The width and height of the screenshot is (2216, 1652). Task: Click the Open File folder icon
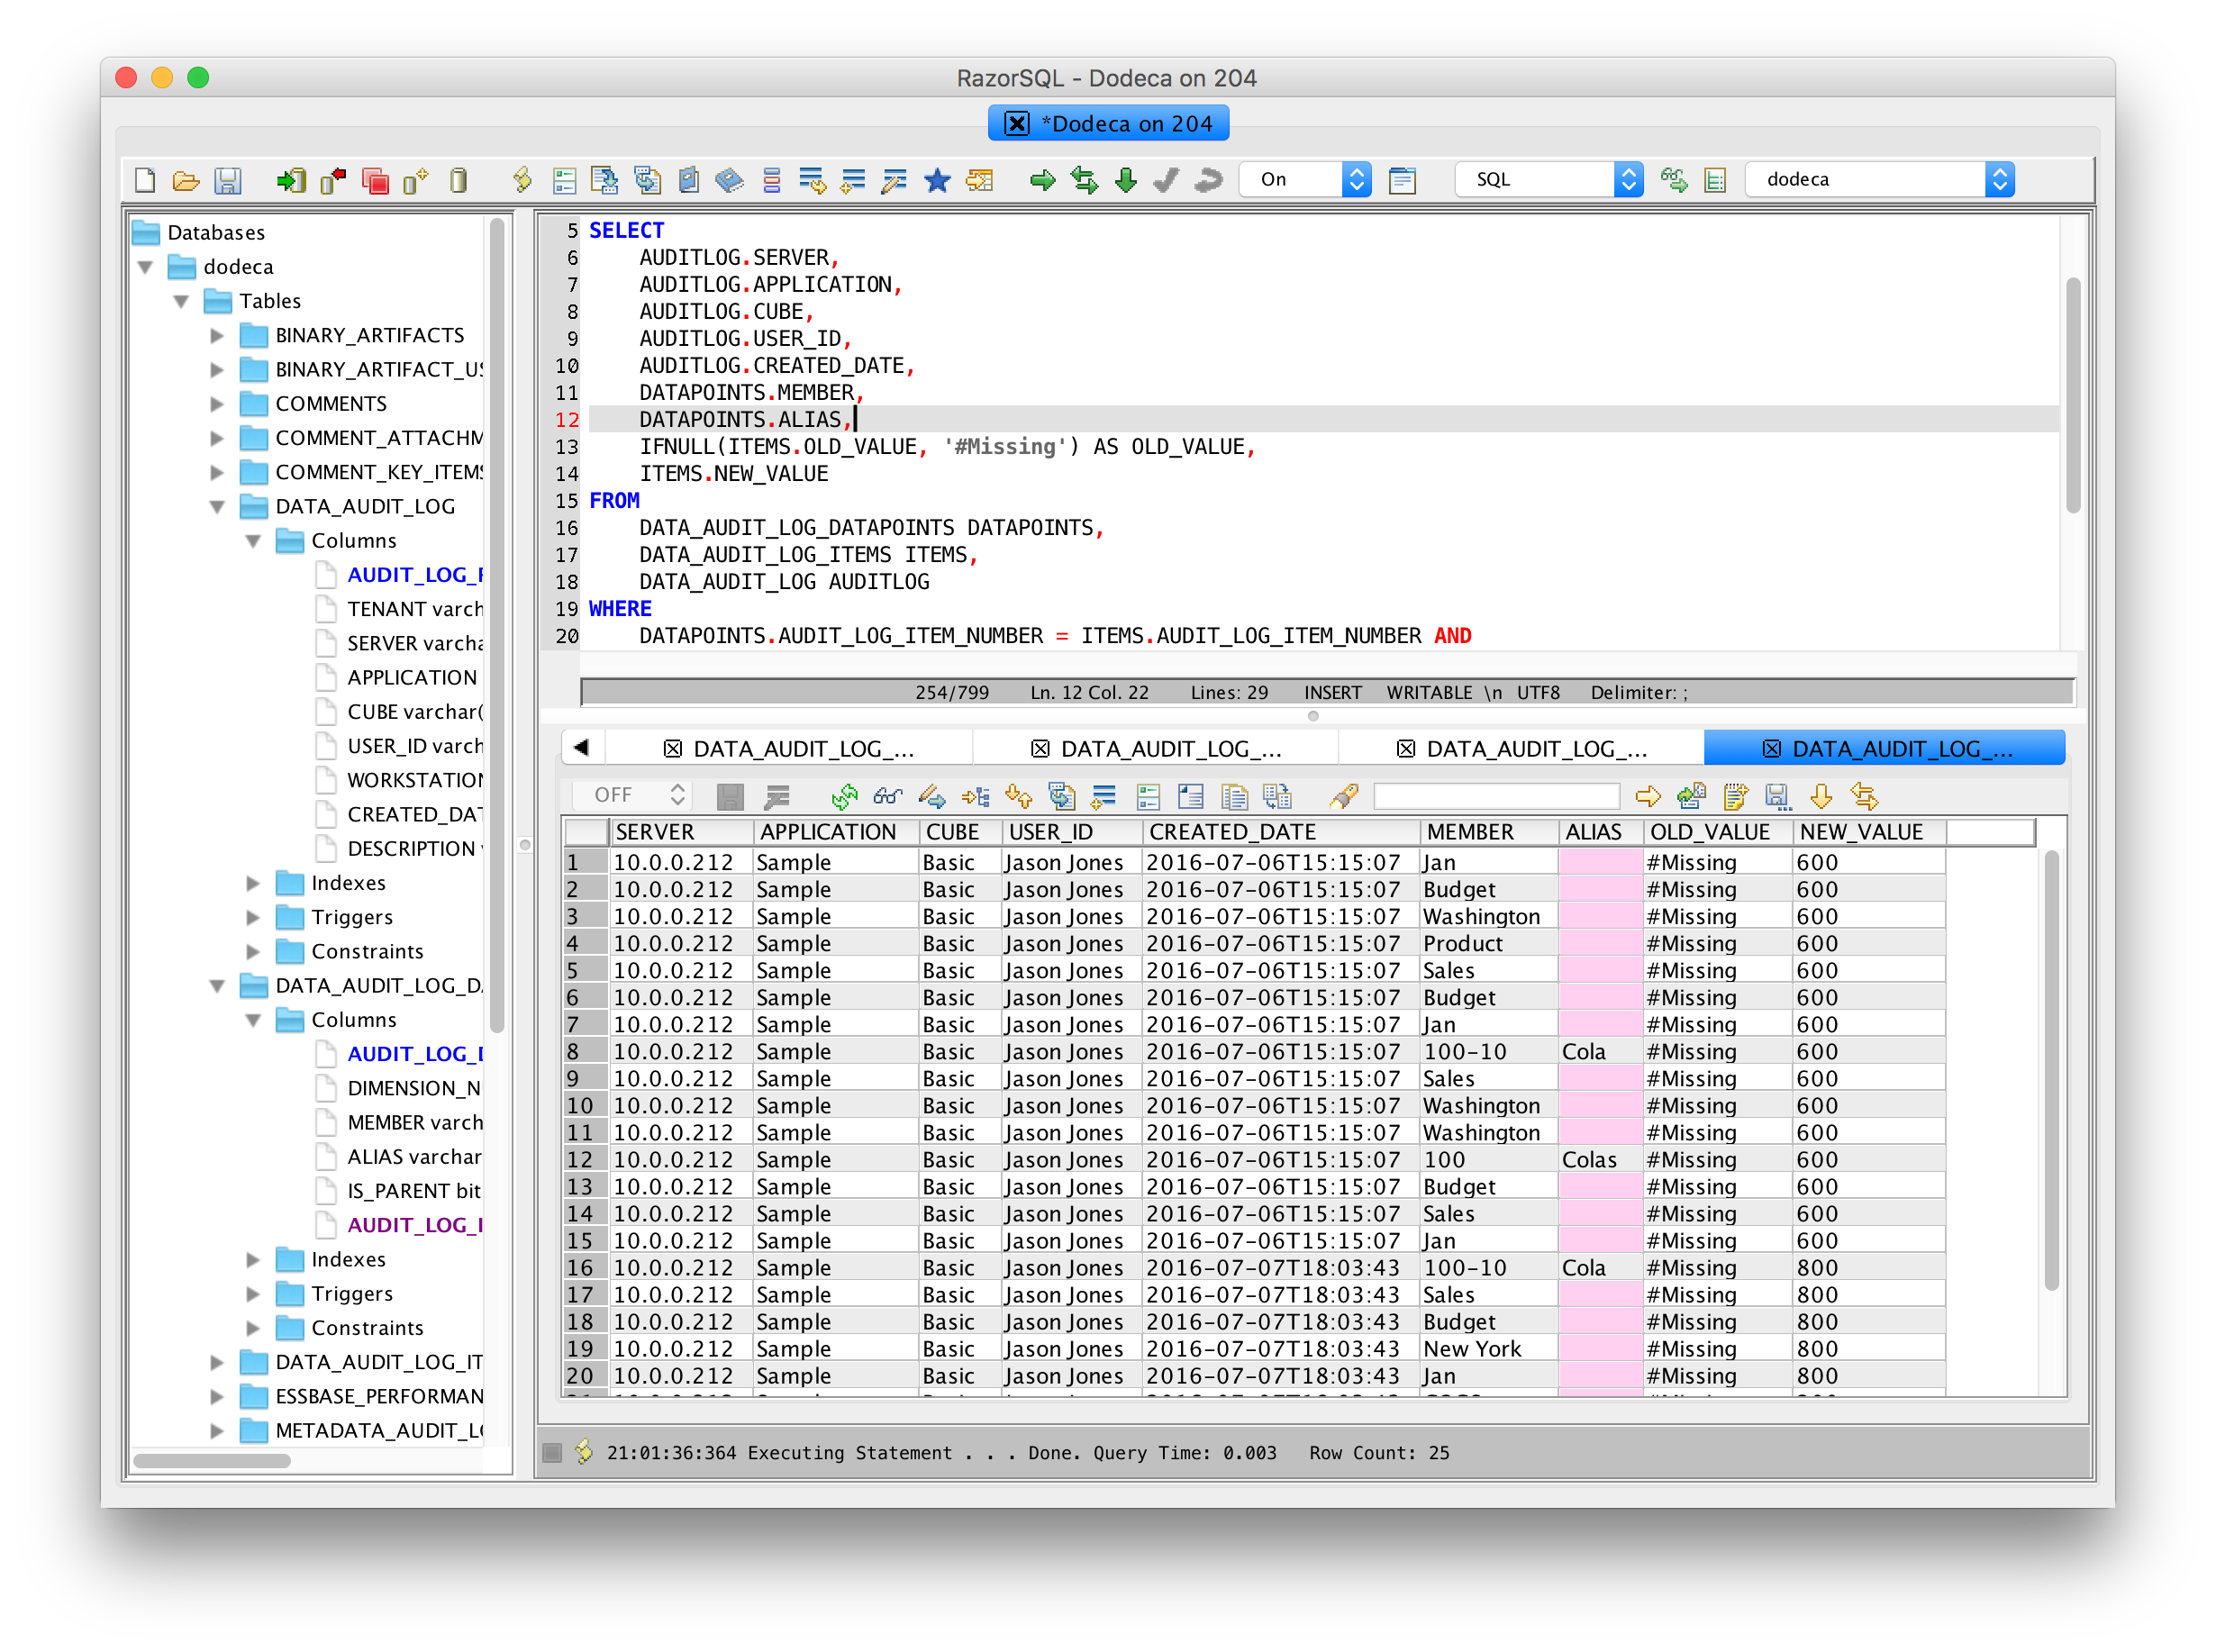tap(186, 180)
